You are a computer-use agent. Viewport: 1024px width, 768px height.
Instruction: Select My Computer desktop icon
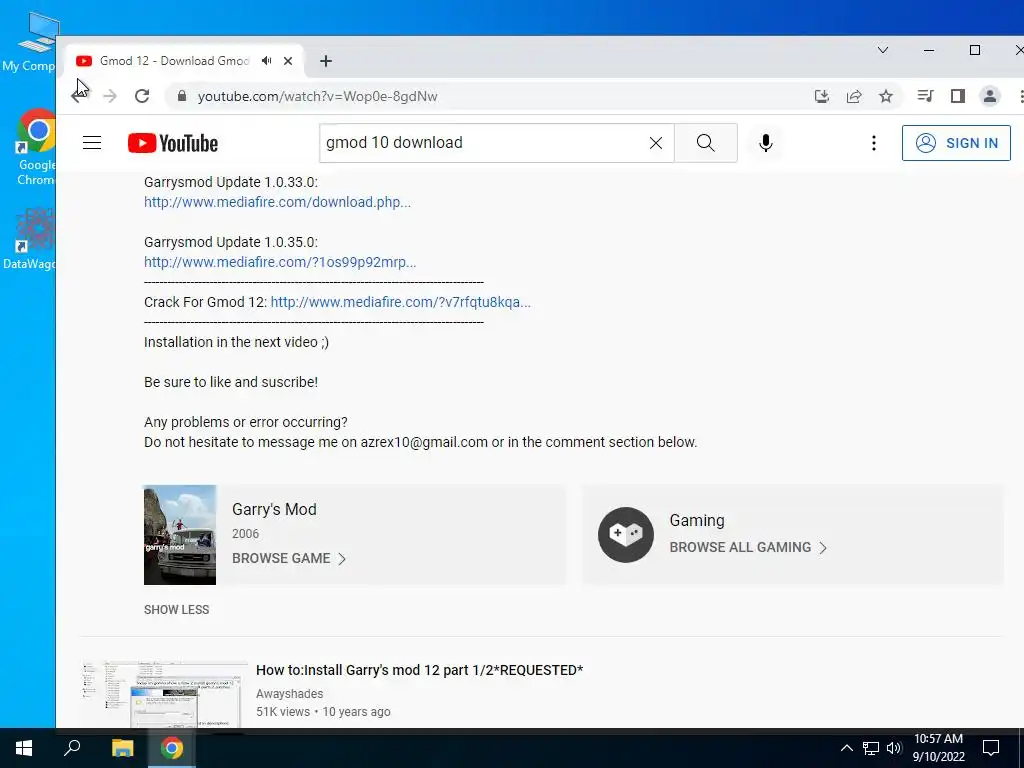click(x=29, y=41)
